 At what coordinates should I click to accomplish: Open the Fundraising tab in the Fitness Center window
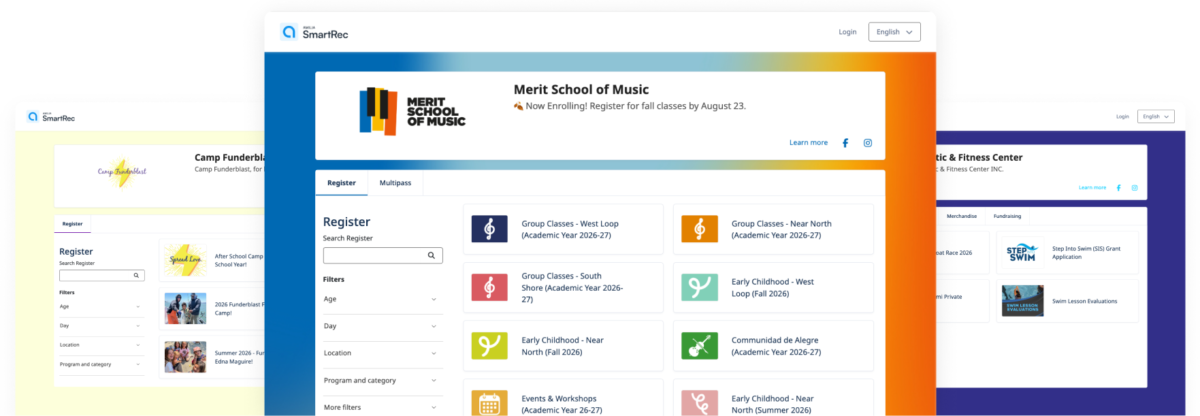1007,216
